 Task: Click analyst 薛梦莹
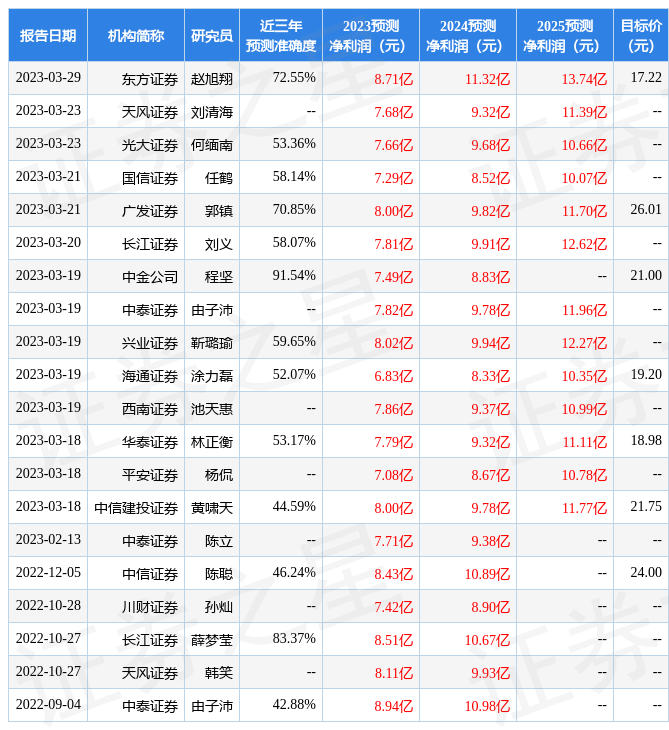pyautogui.click(x=212, y=641)
